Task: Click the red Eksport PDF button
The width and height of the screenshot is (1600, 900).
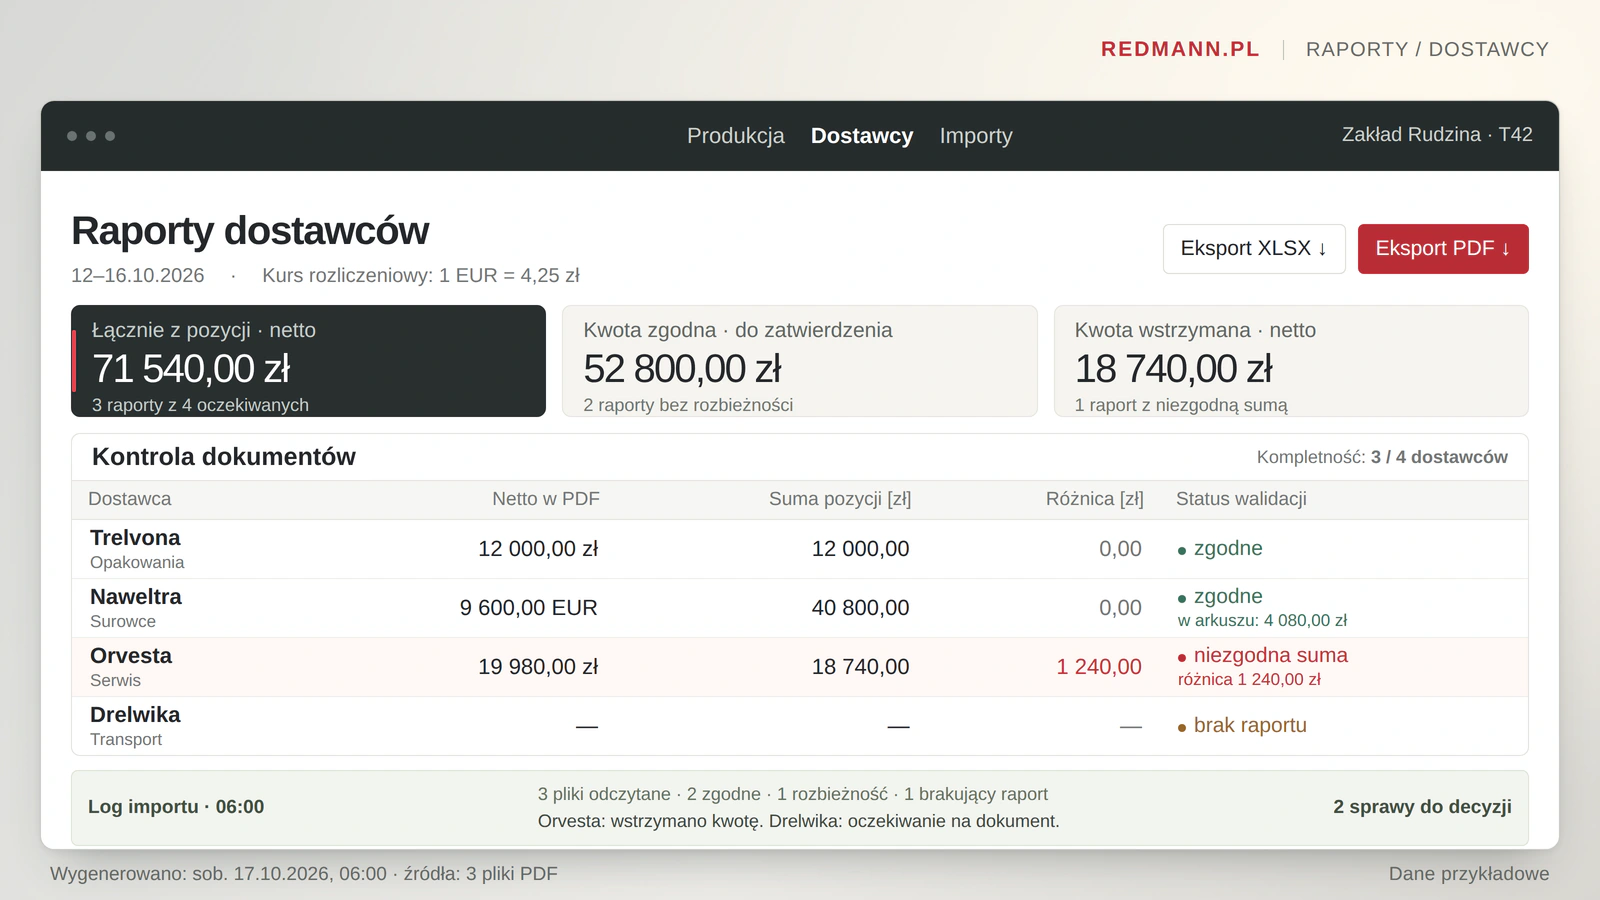Action: click(1443, 249)
